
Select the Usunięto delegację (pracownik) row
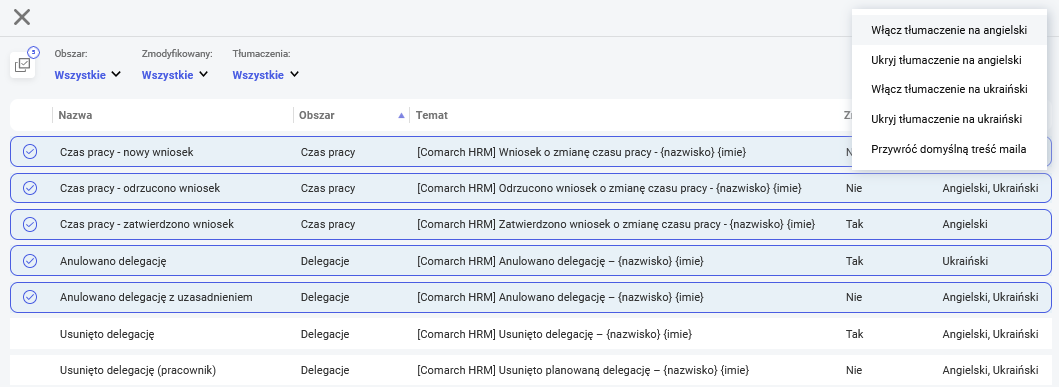pos(530,370)
